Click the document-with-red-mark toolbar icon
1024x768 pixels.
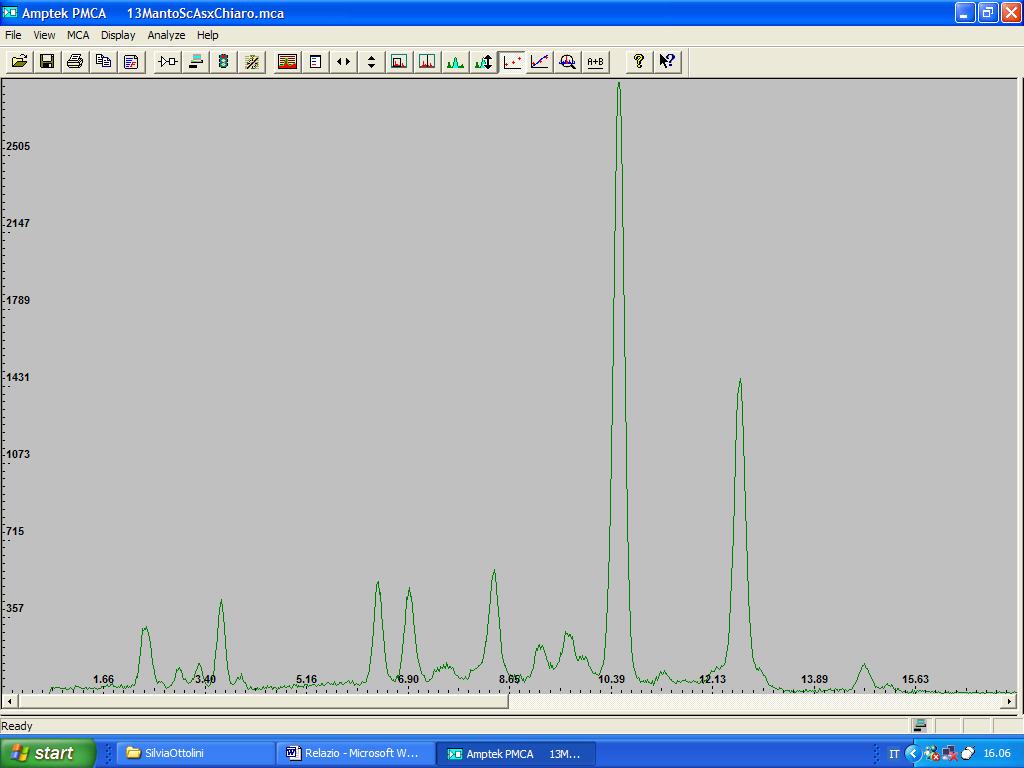[131, 61]
